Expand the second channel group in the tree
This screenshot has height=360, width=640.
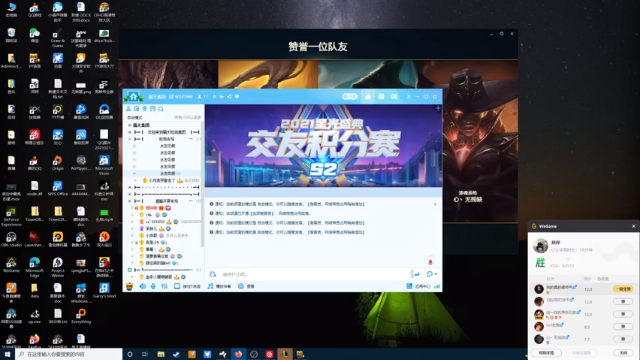click(x=130, y=132)
